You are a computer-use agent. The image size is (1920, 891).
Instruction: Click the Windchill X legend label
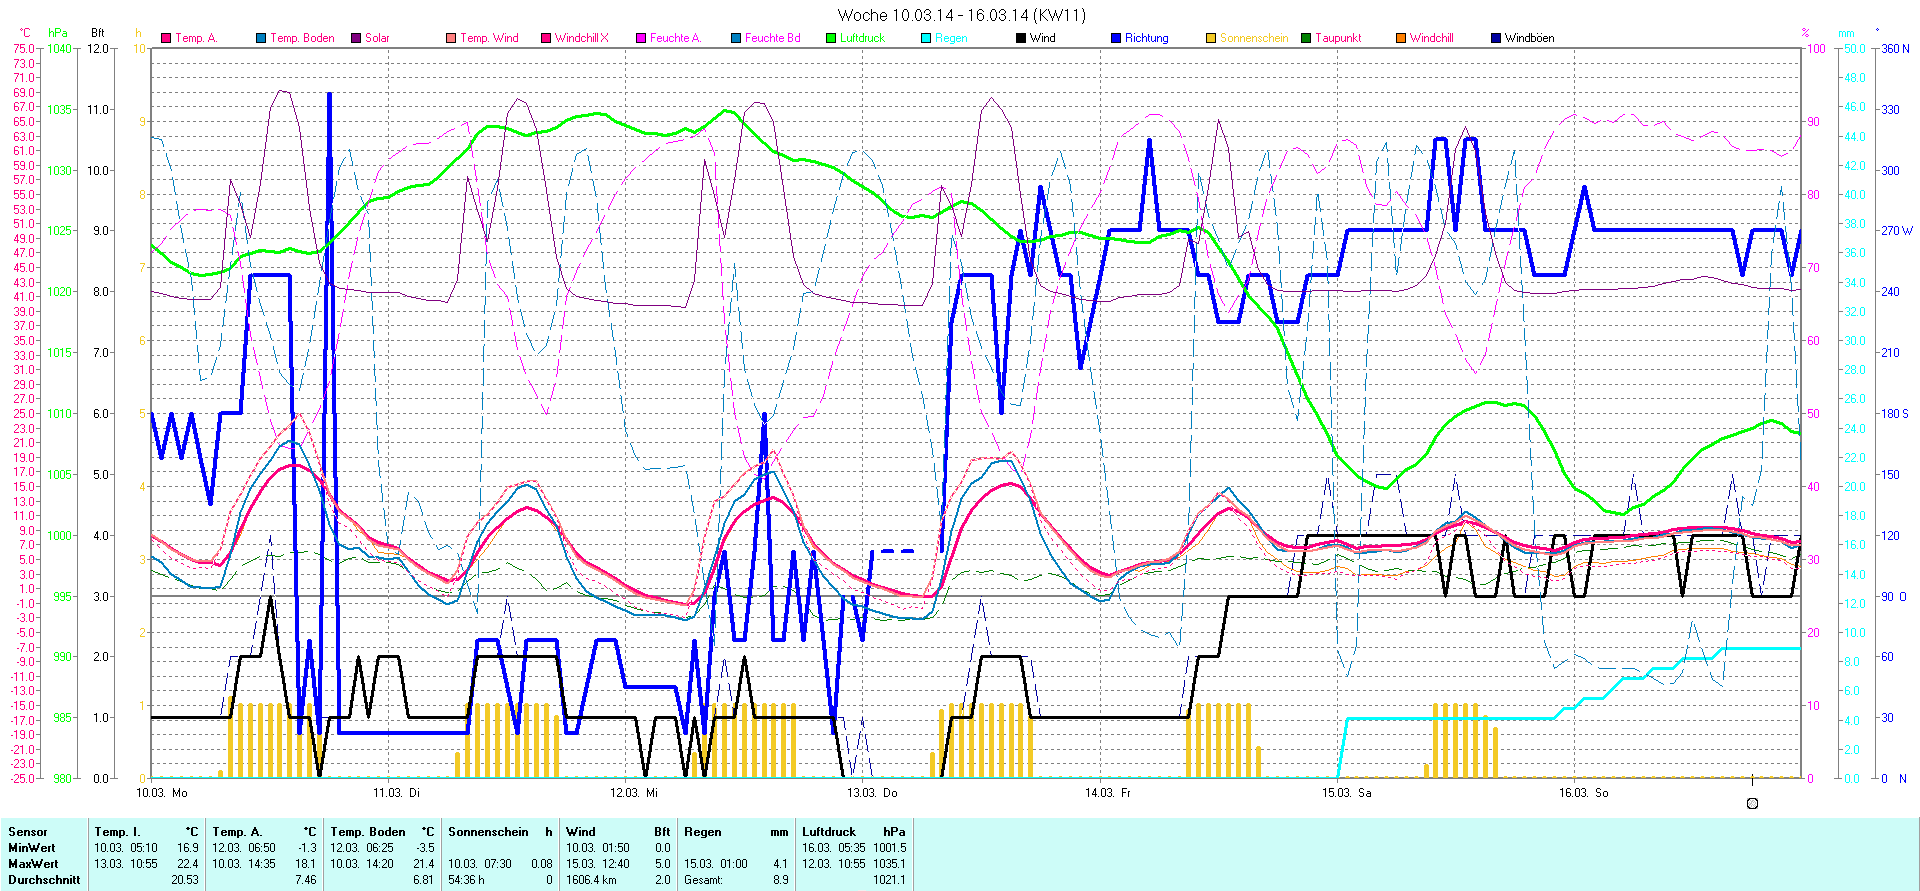[x=581, y=38]
